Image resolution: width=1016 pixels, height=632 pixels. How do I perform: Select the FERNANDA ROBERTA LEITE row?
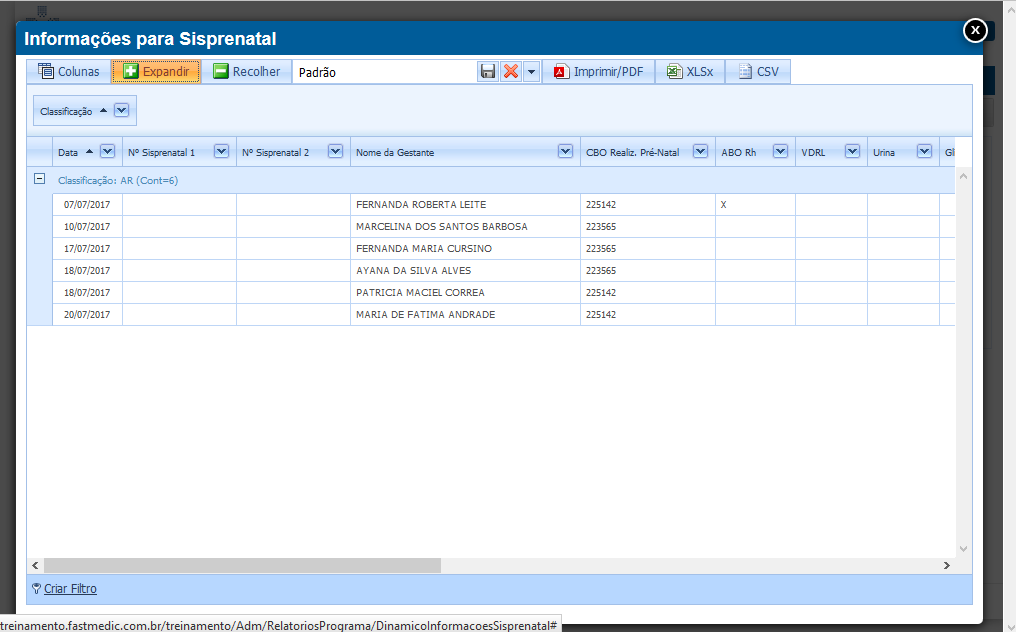click(x=503, y=204)
